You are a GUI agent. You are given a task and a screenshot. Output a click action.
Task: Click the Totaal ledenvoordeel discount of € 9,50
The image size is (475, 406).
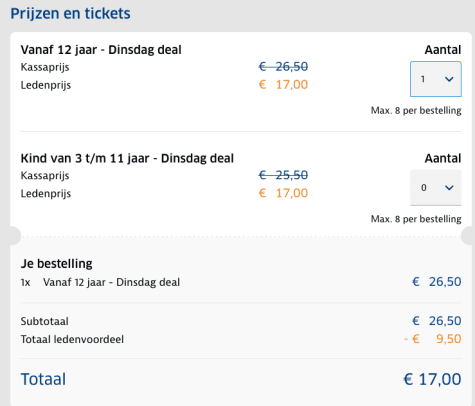click(433, 339)
